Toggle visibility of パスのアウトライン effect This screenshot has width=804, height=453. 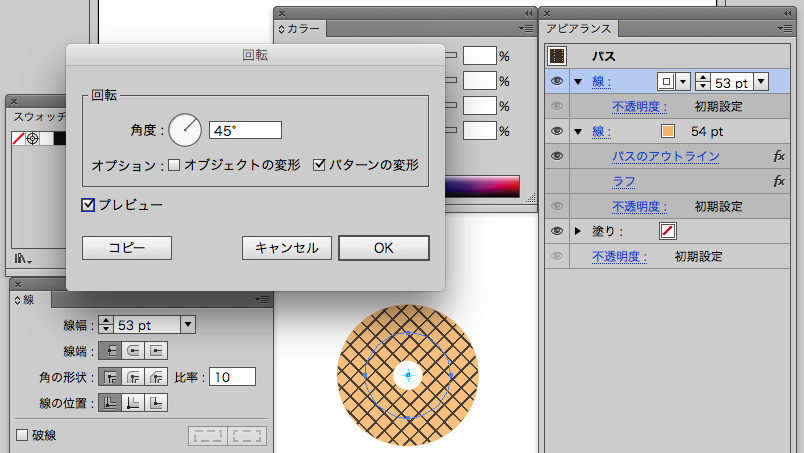tap(556, 156)
